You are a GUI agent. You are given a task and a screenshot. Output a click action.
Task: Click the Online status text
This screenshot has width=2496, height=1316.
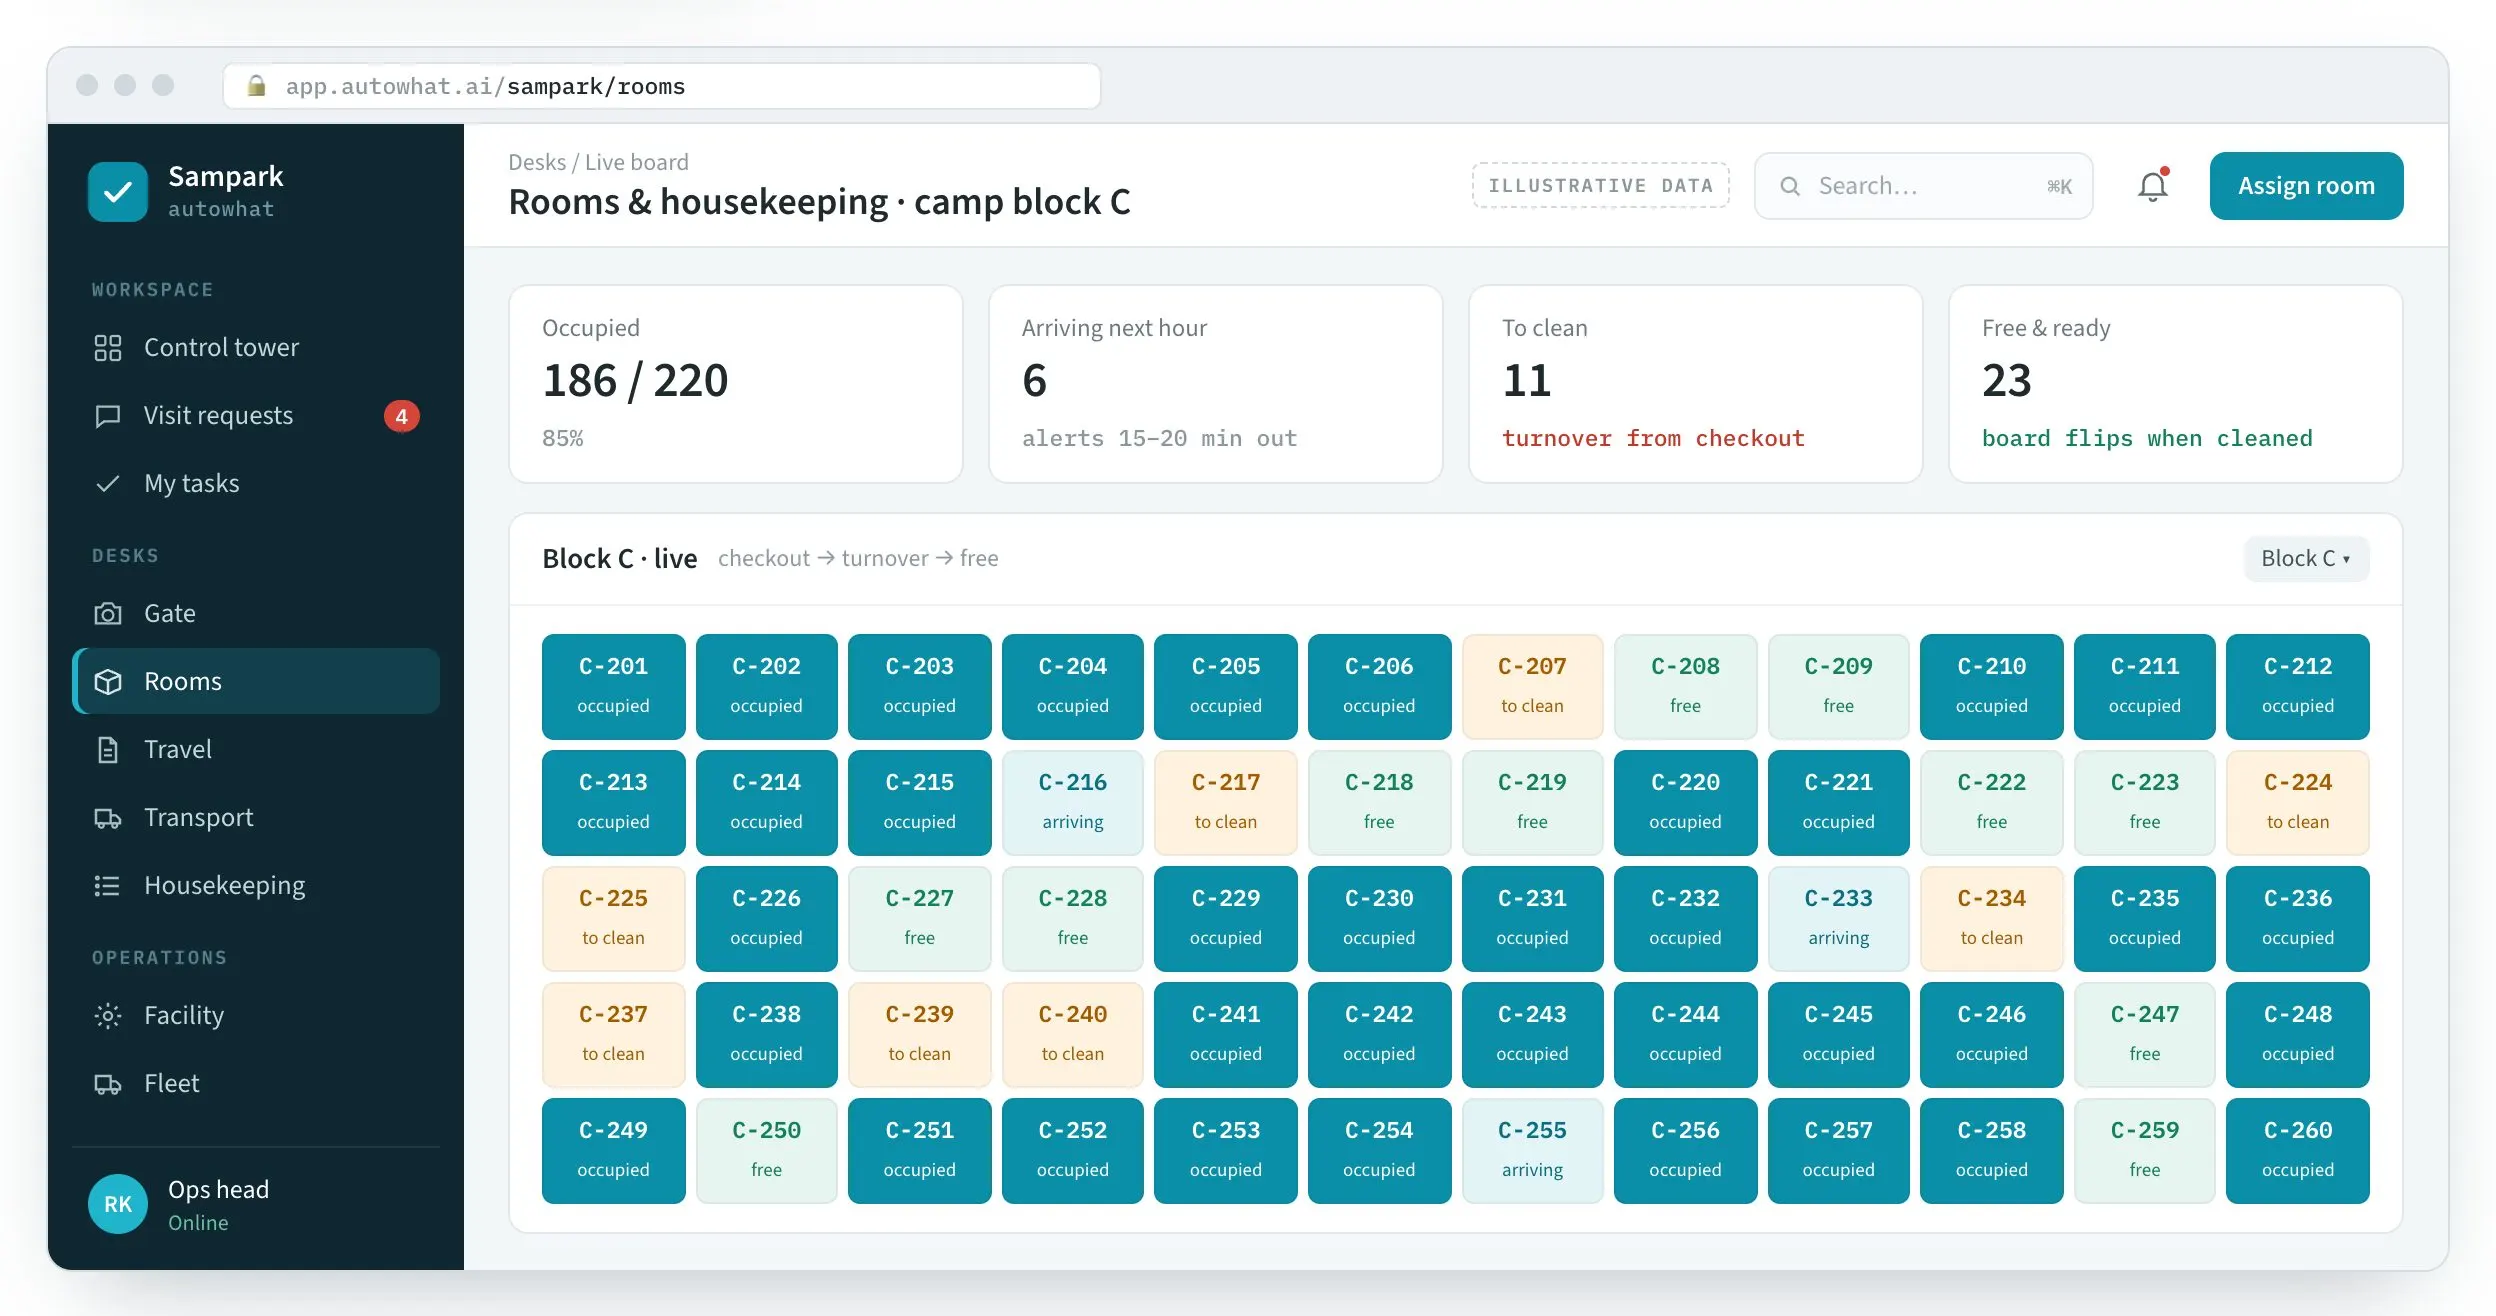[198, 1223]
